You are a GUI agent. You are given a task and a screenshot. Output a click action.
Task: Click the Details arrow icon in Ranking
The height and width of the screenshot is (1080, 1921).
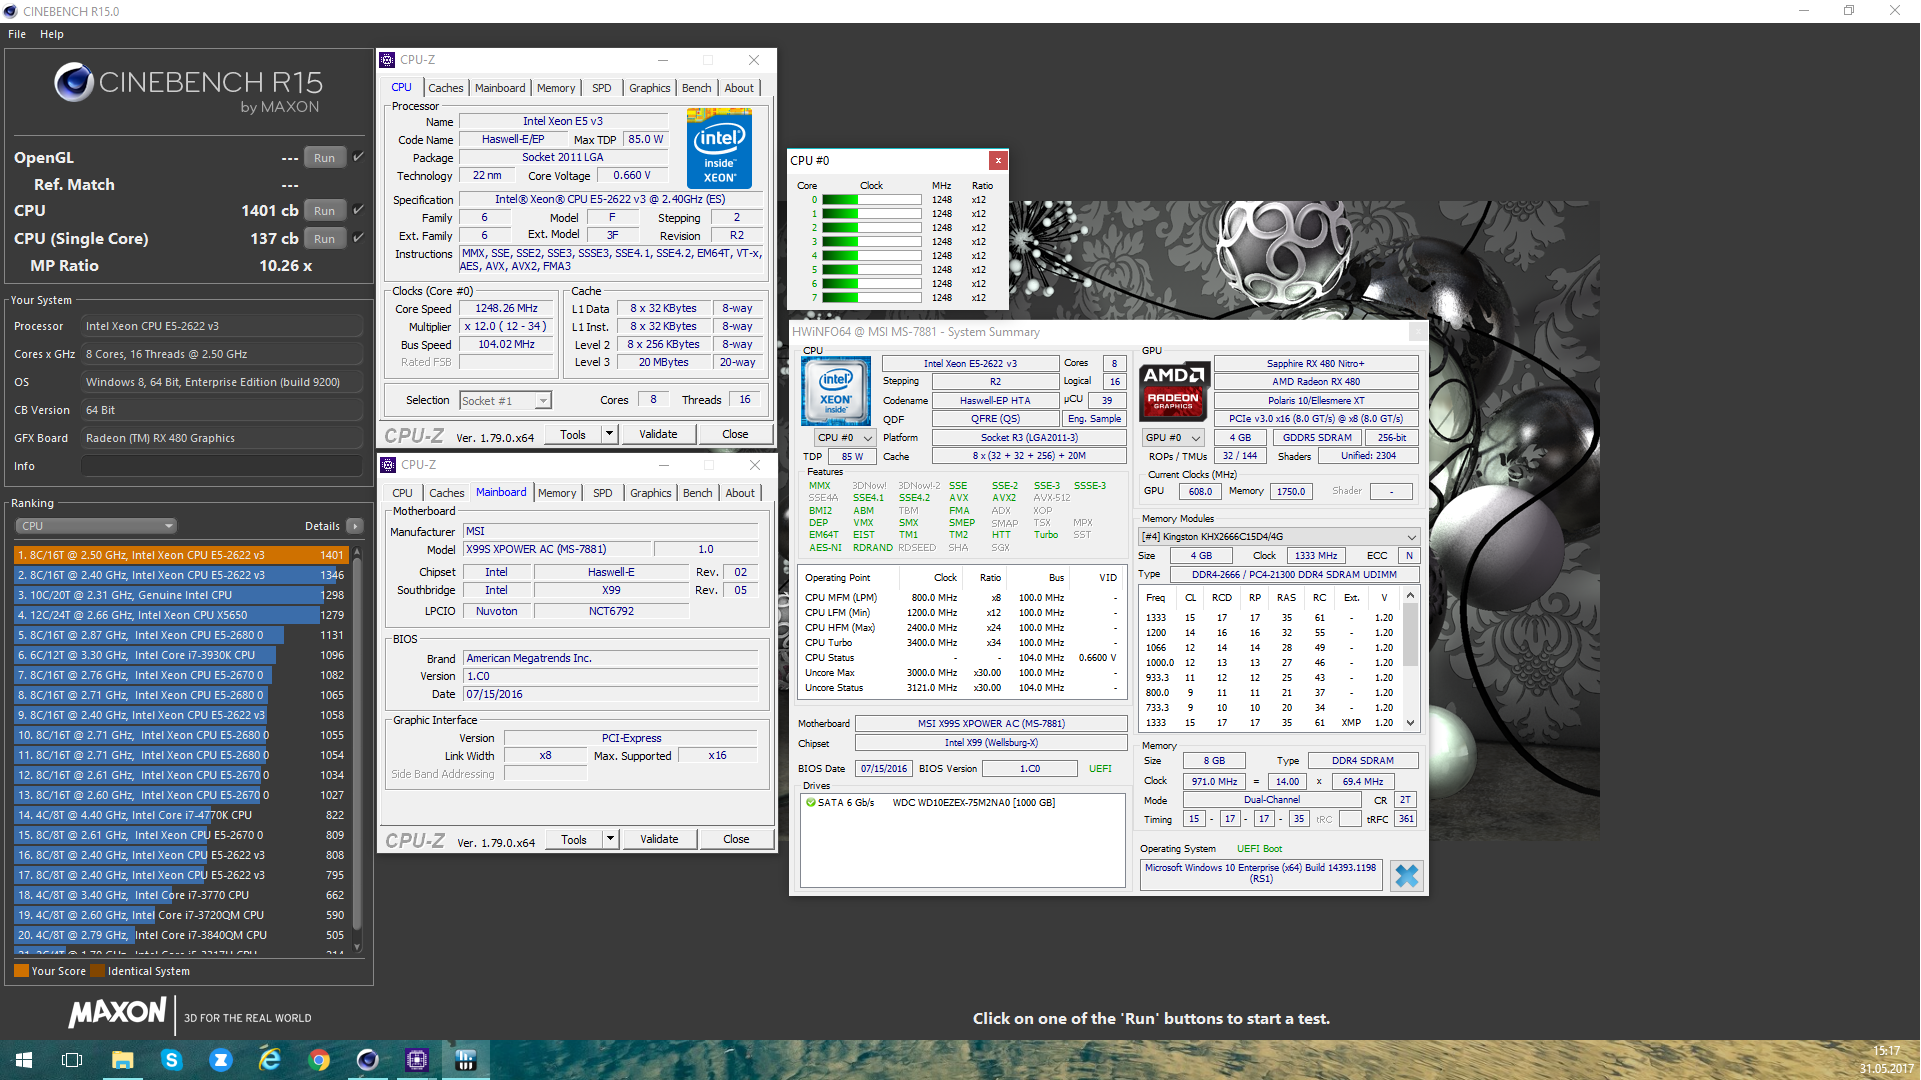[x=354, y=526]
